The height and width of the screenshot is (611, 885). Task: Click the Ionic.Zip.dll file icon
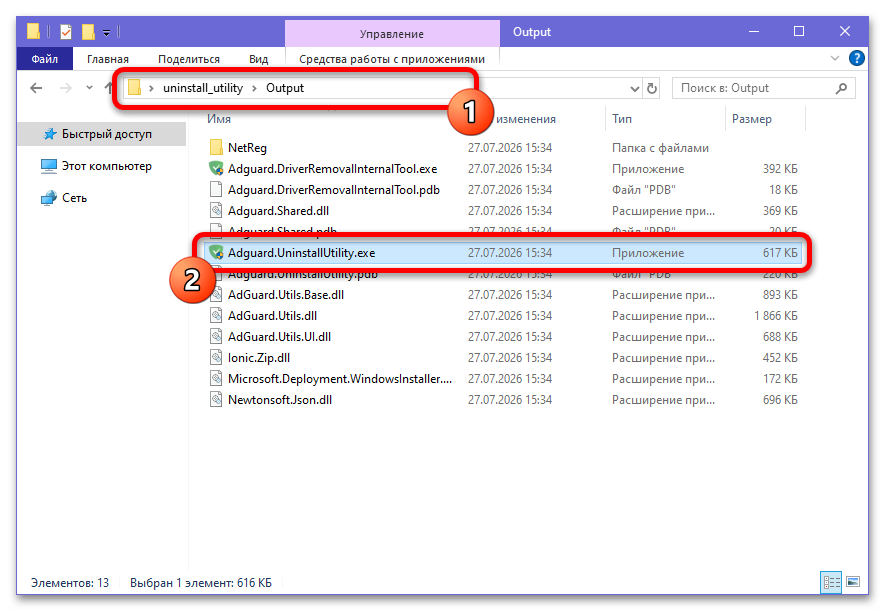(x=216, y=358)
